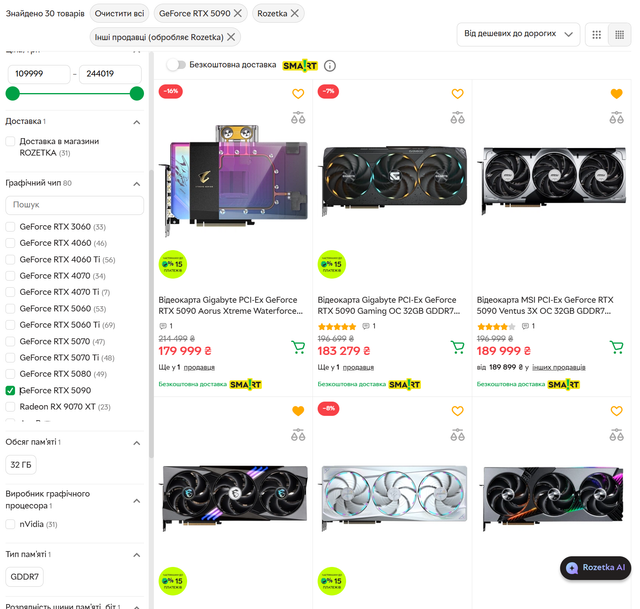Viewport: 640px width, 609px height.
Task: Check the GeForce RTX 5060 filter
Action: tap(10, 309)
